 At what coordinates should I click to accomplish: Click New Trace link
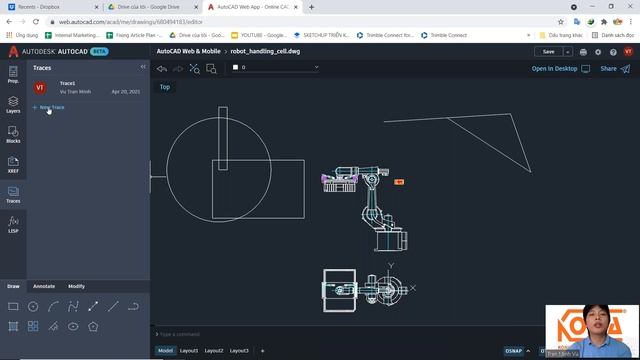(x=48, y=107)
